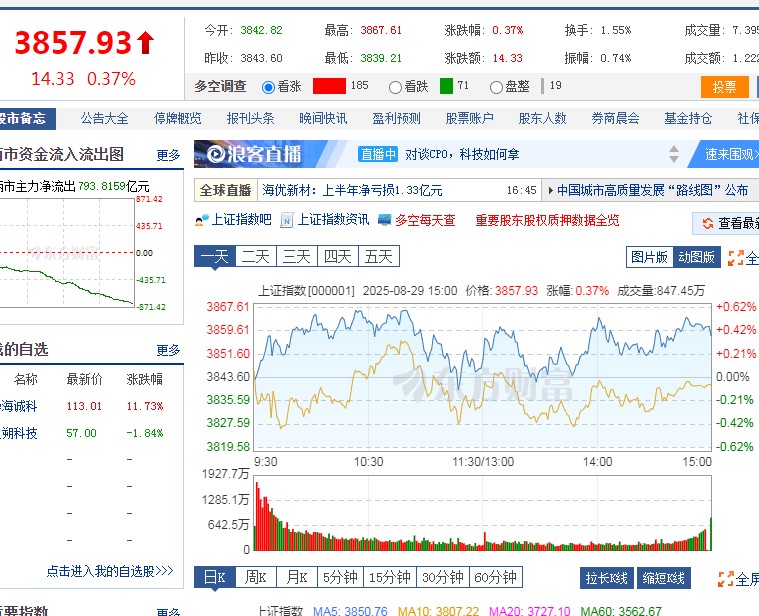Switch to 日K candlestick tab
This screenshot has height=616, width=759.
pyautogui.click(x=214, y=577)
